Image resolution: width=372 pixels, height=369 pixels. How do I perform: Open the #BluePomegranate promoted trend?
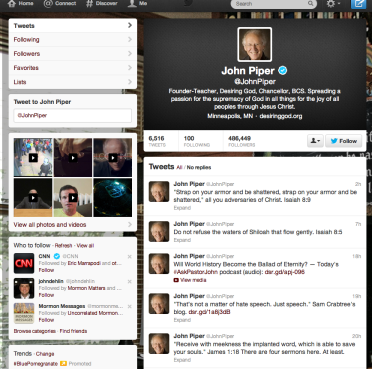coord(36,364)
